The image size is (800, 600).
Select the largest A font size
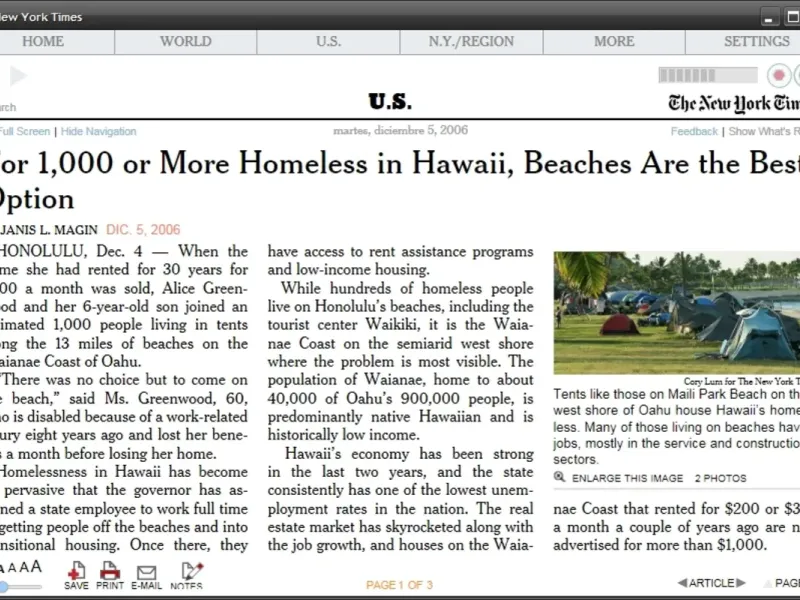[x=36, y=566]
